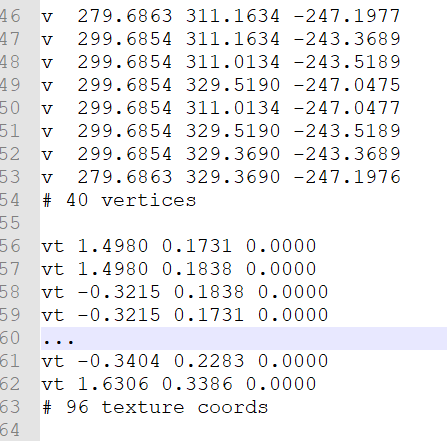Select texture line 'vt -0.3215 0.1838 0.0000'
This screenshot has width=447, height=441.
click(185, 292)
